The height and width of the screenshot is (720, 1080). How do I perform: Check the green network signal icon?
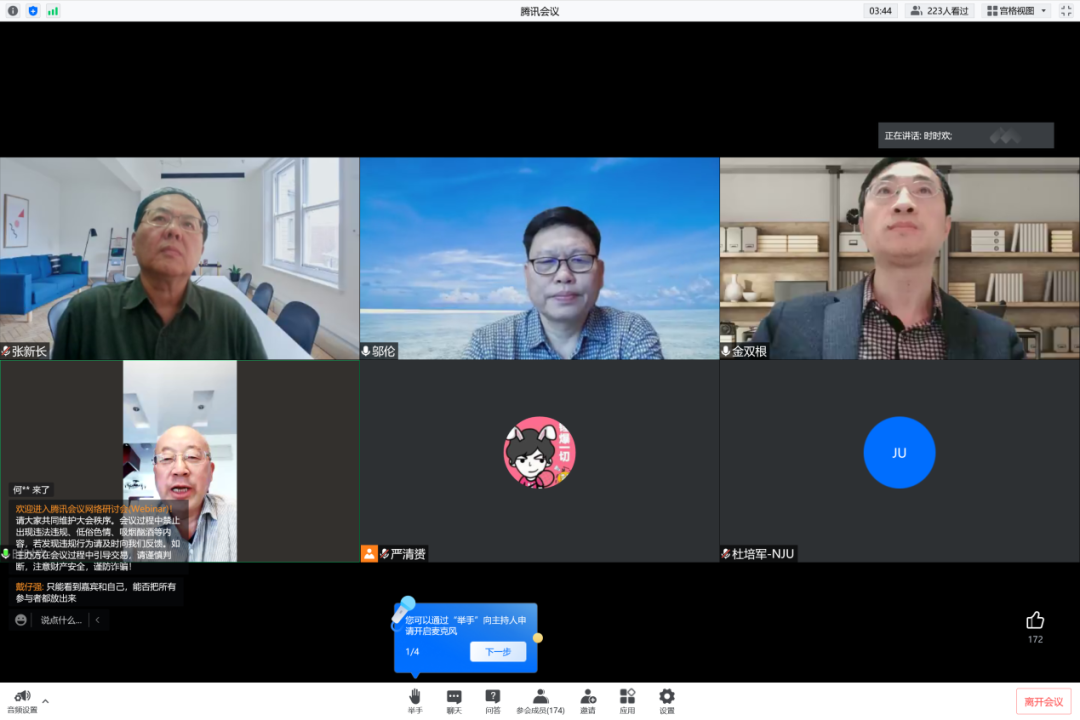(53, 11)
